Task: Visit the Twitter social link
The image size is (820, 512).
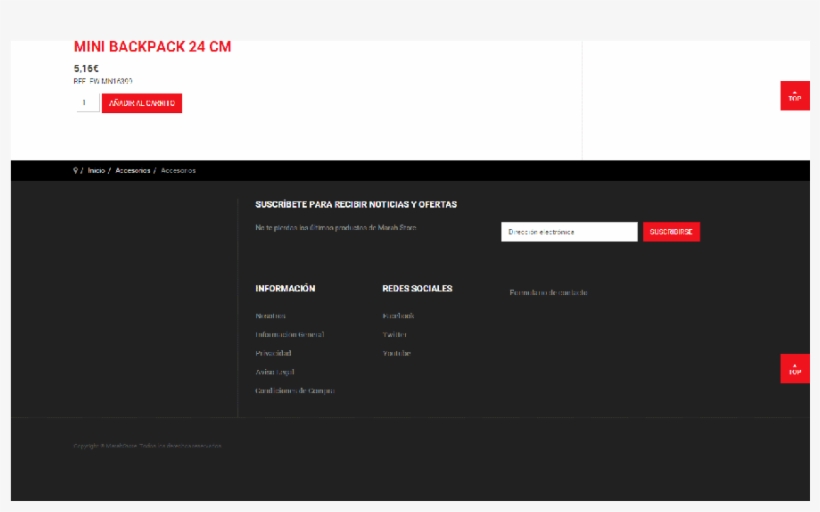Action: pos(394,335)
